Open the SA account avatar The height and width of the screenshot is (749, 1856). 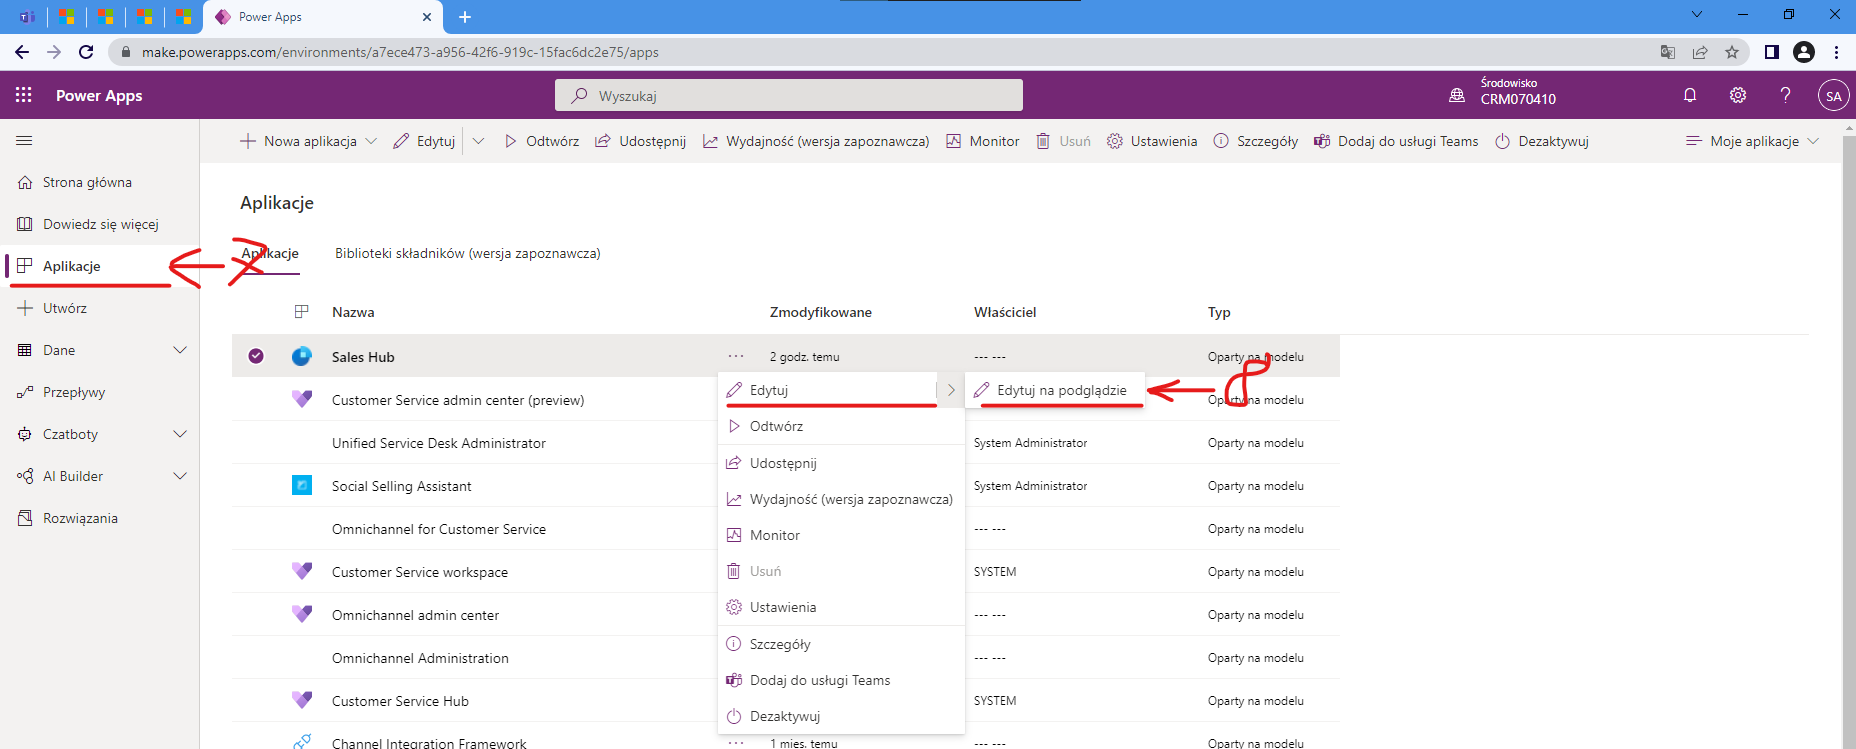1833,96
